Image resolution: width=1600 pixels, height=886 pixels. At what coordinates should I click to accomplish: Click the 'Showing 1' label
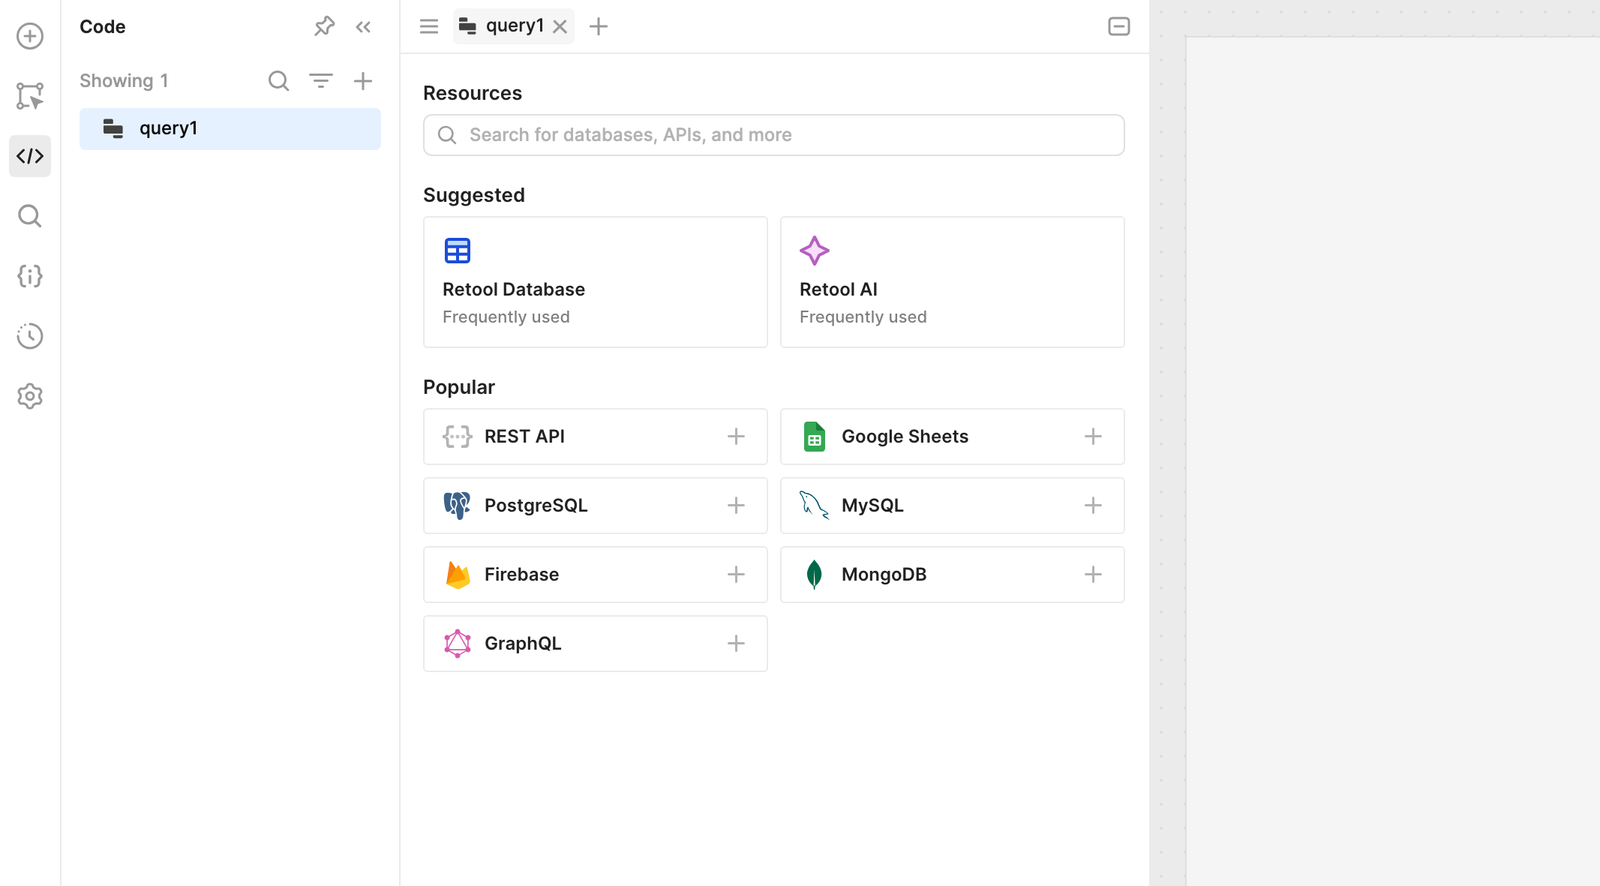(124, 81)
